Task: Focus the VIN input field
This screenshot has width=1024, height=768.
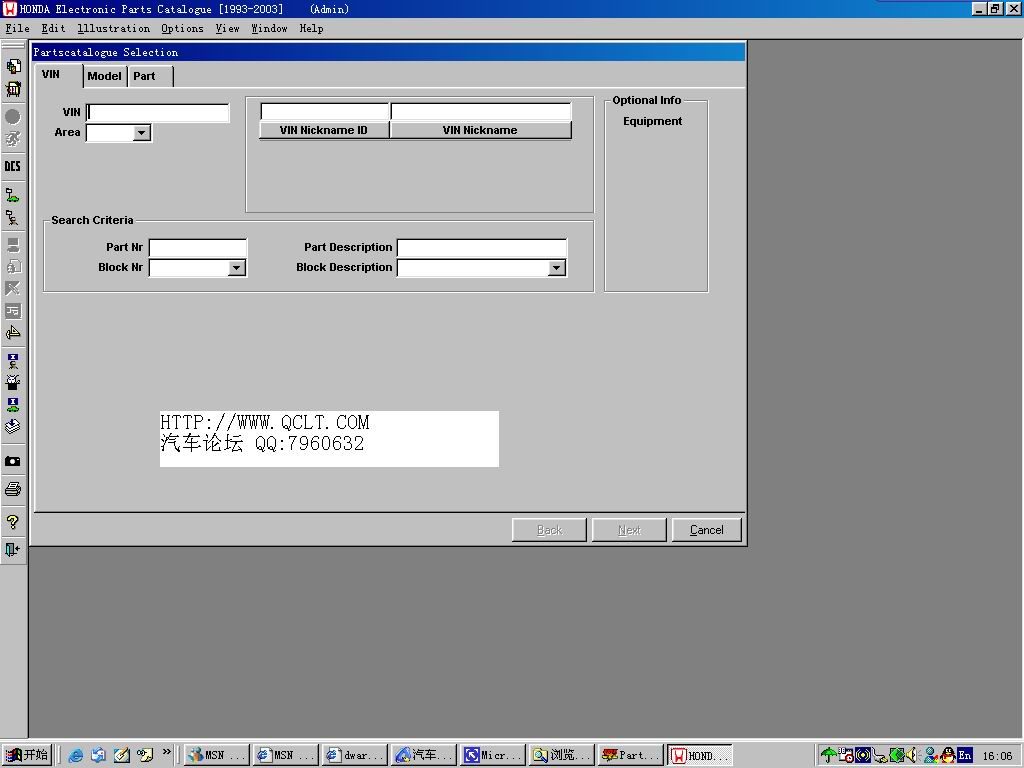Action: 158,112
